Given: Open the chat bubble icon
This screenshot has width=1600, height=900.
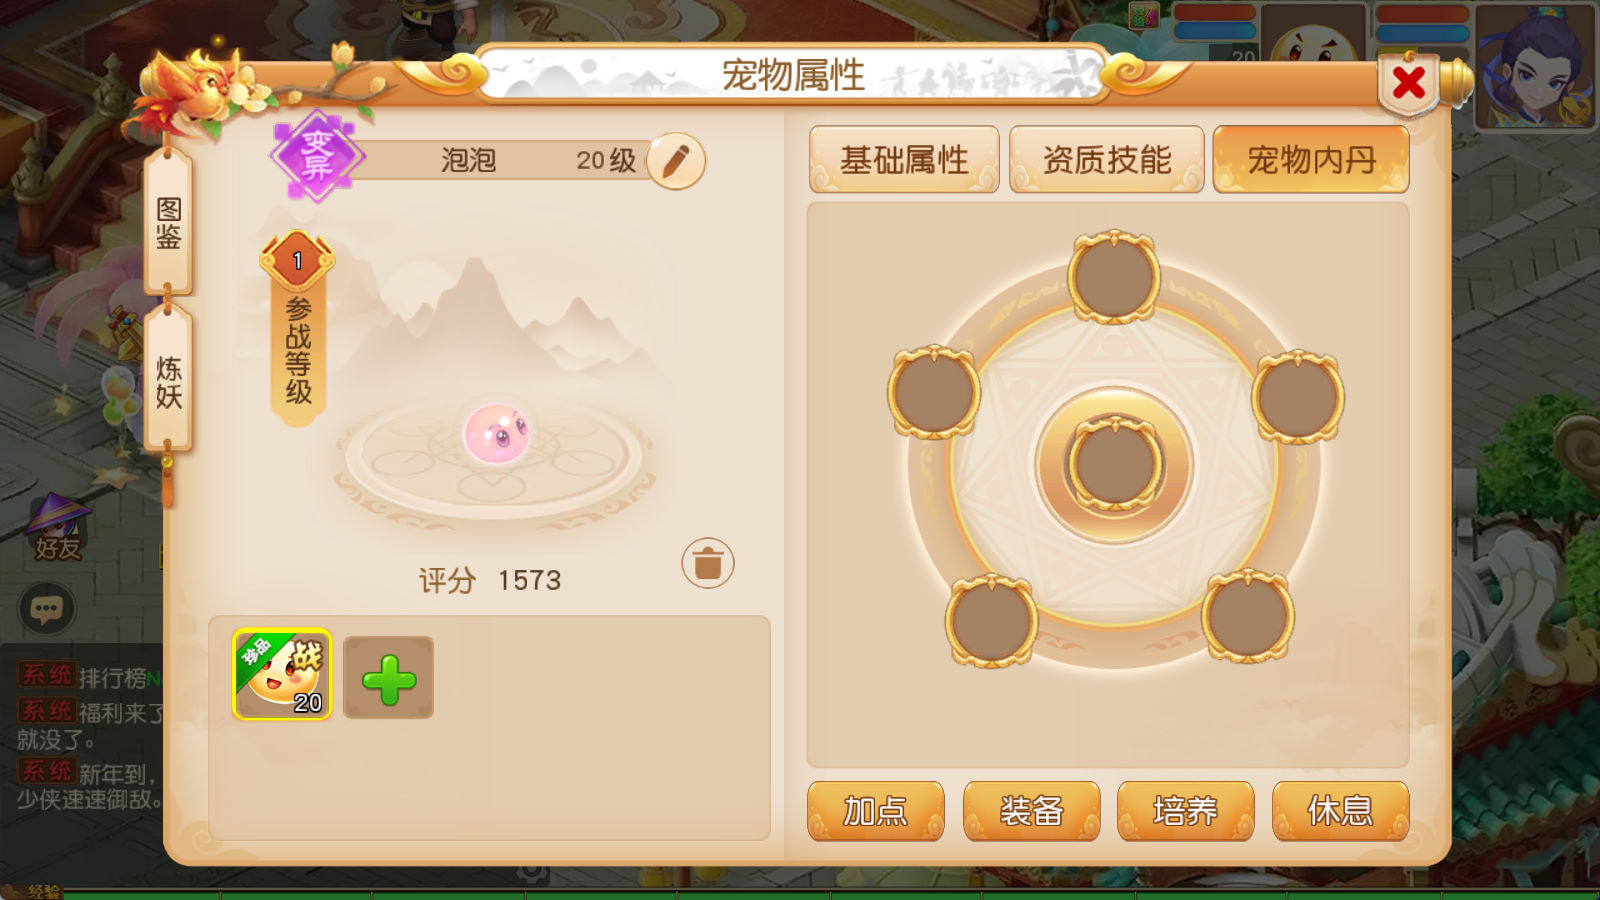Looking at the screenshot, I should [46, 608].
